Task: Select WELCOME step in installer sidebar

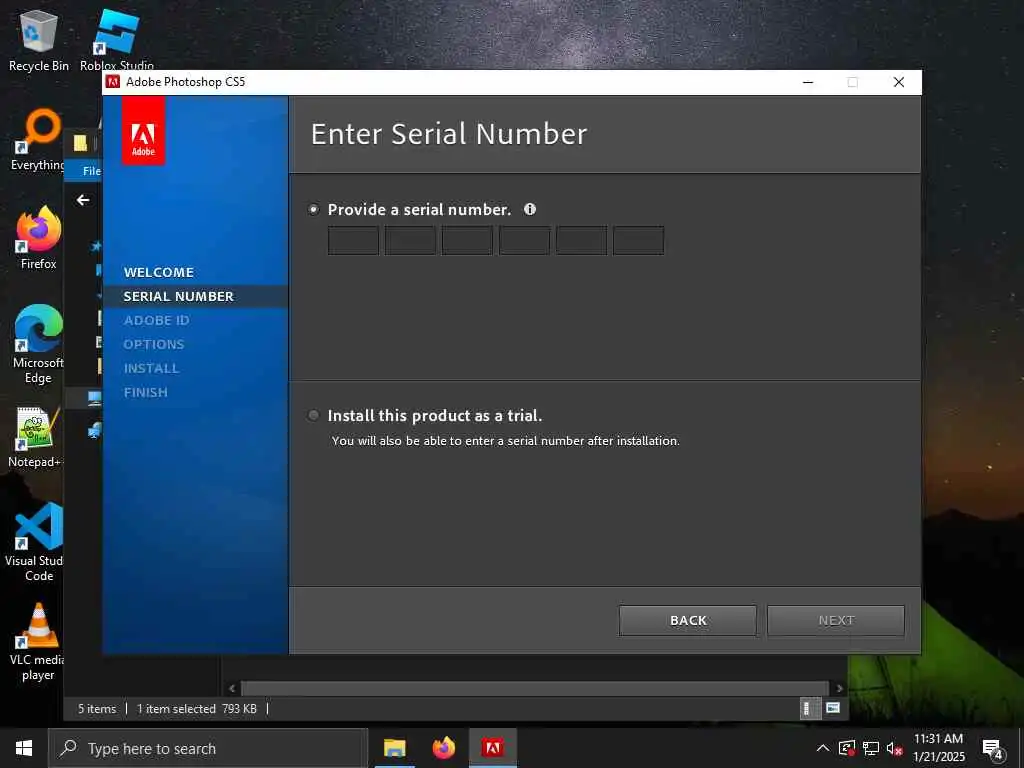Action: coord(159,272)
